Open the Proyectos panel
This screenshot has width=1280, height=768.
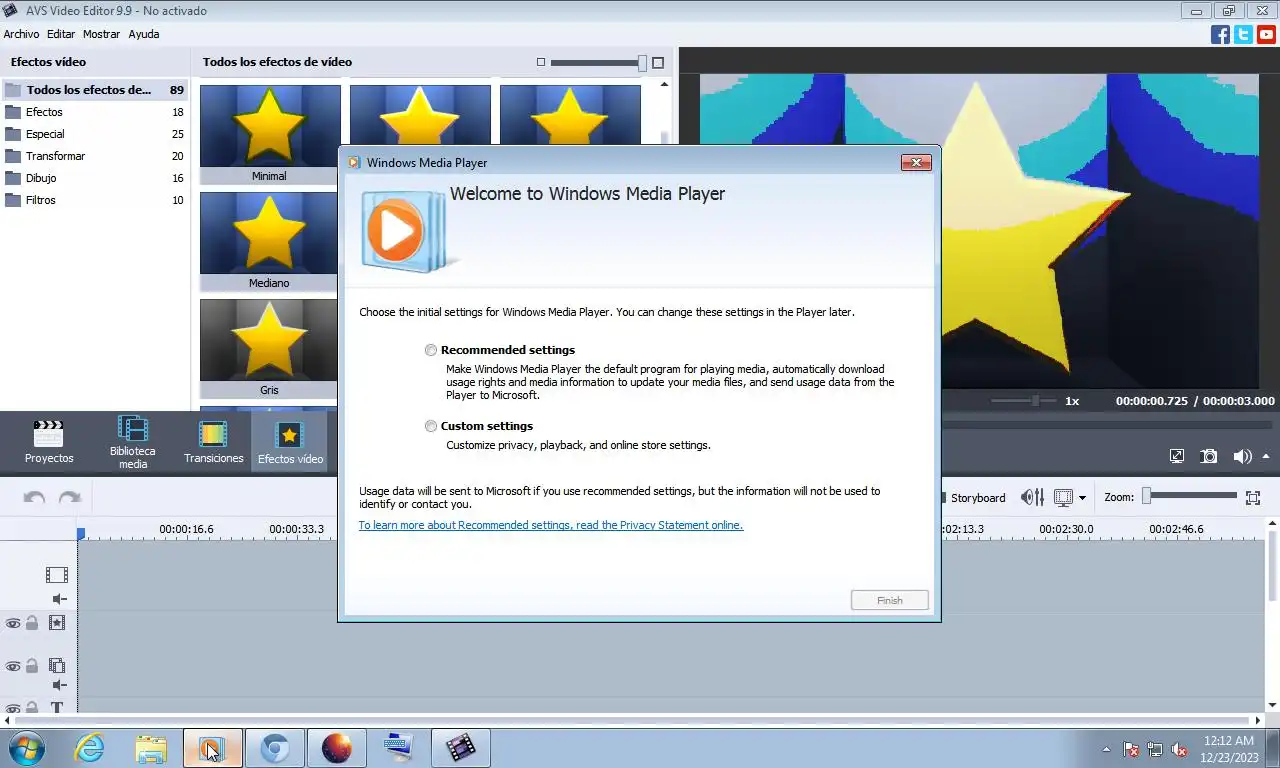pyautogui.click(x=49, y=443)
